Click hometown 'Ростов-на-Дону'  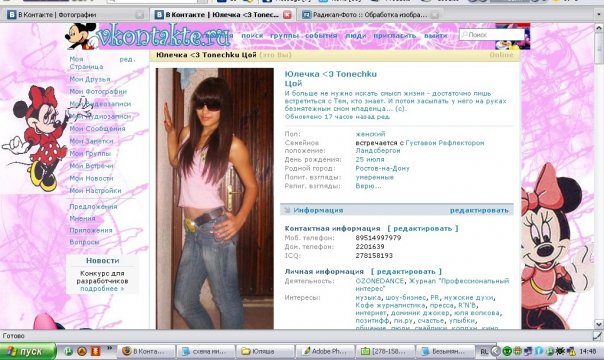[383, 168]
